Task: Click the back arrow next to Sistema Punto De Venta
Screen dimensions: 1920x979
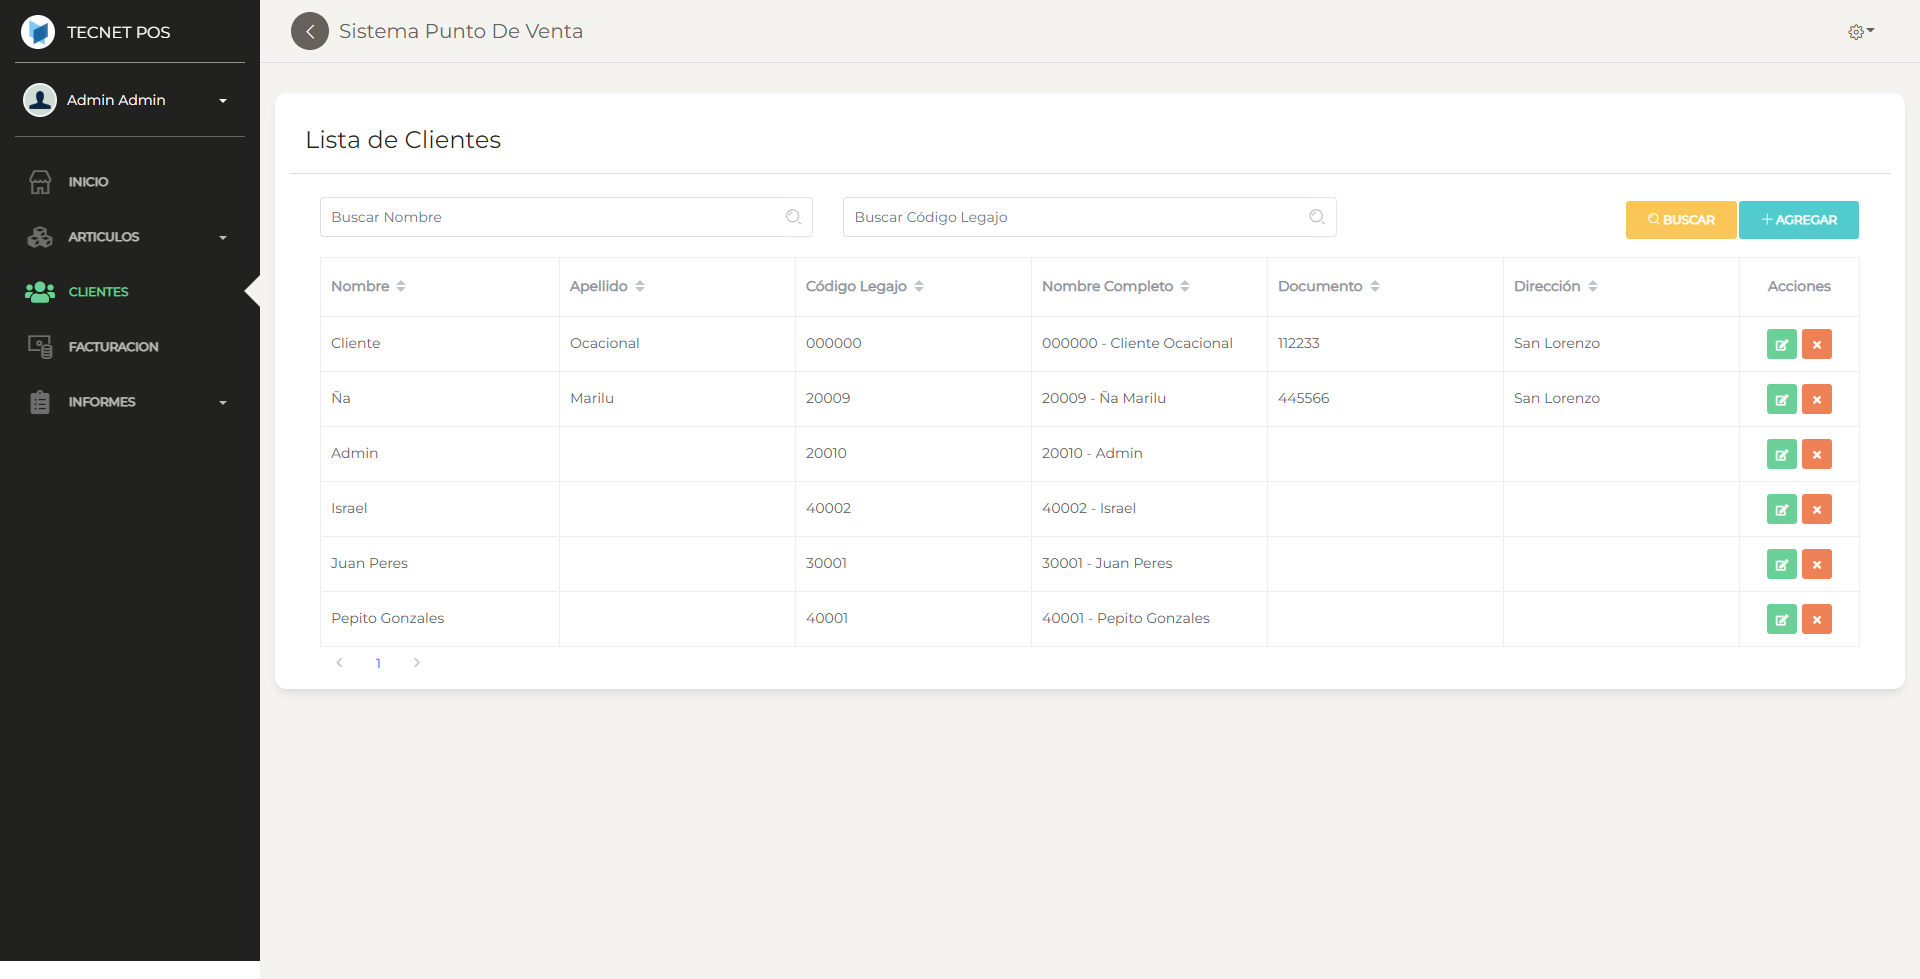Action: pos(309,31)
